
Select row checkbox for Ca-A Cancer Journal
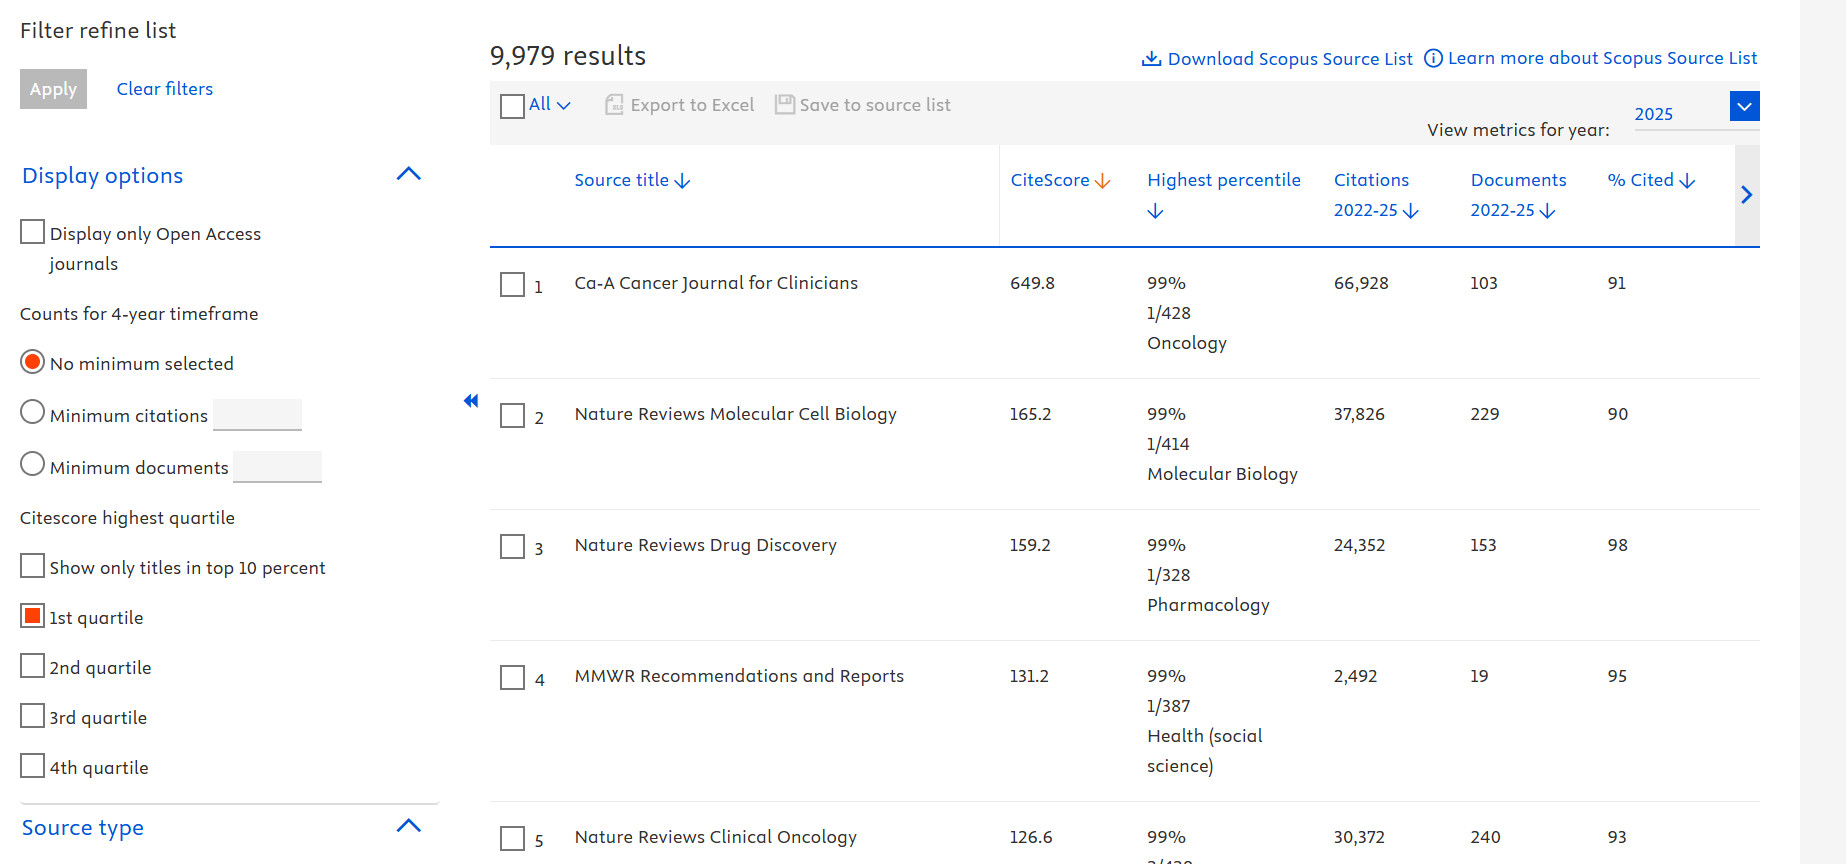[512, 285]
